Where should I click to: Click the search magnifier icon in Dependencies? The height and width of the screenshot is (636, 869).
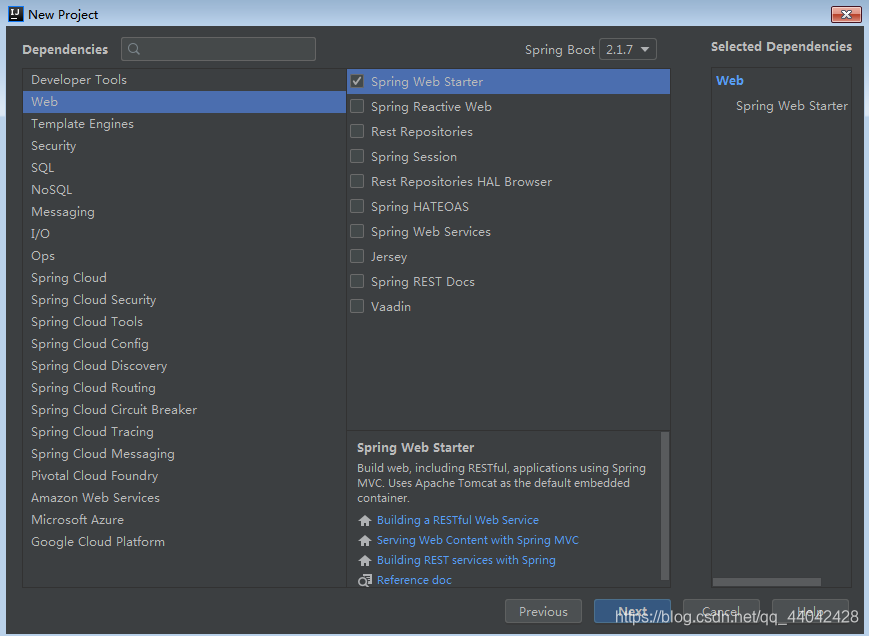tap(134, 49)
